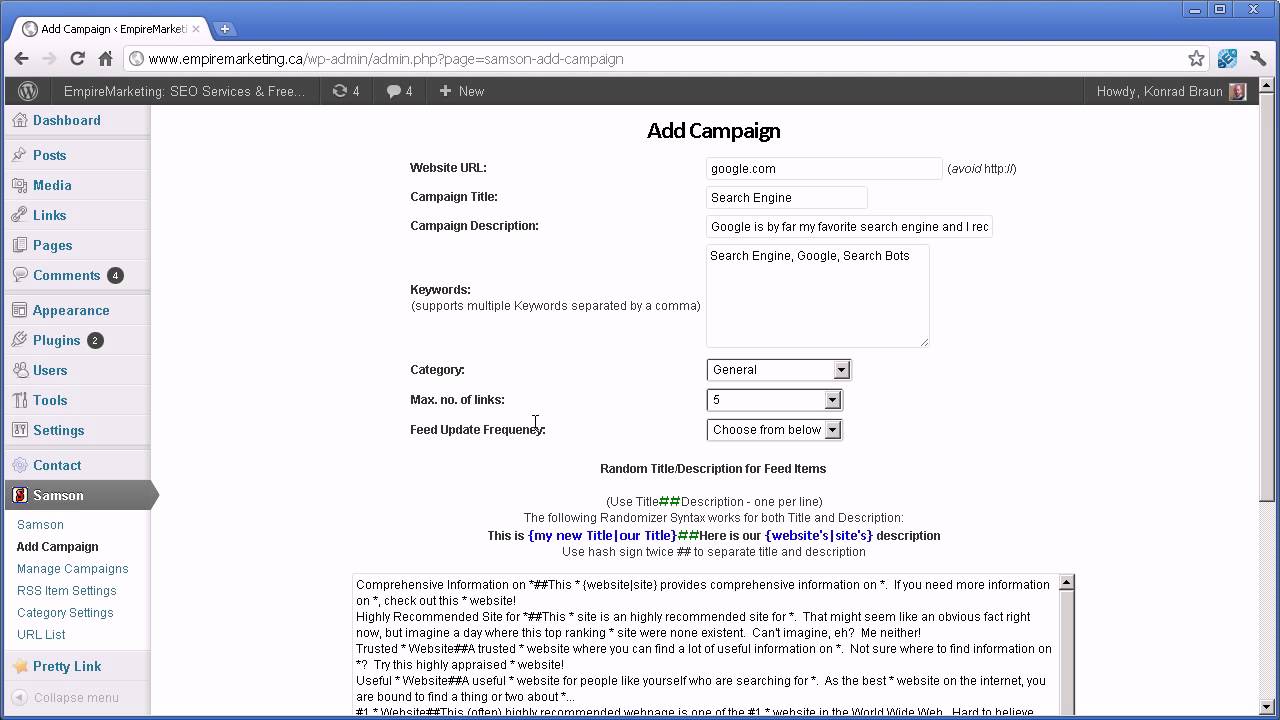This screenshot has width=1280, height=720.
Task: Open Posts menu item
Action: click(x=49, y=155)
